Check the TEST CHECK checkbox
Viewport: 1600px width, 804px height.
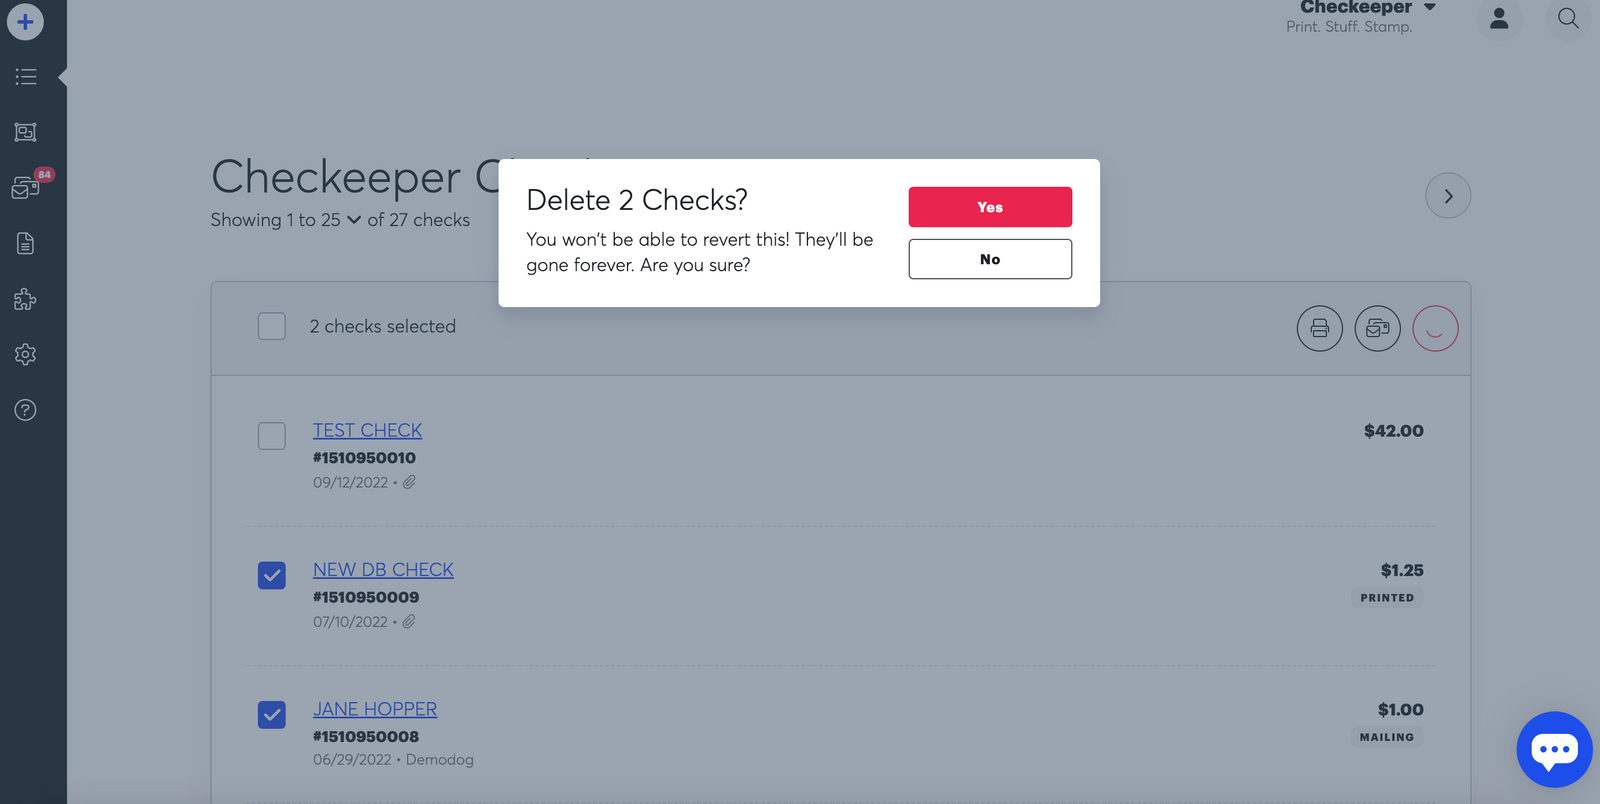click(x=272, y=436)
